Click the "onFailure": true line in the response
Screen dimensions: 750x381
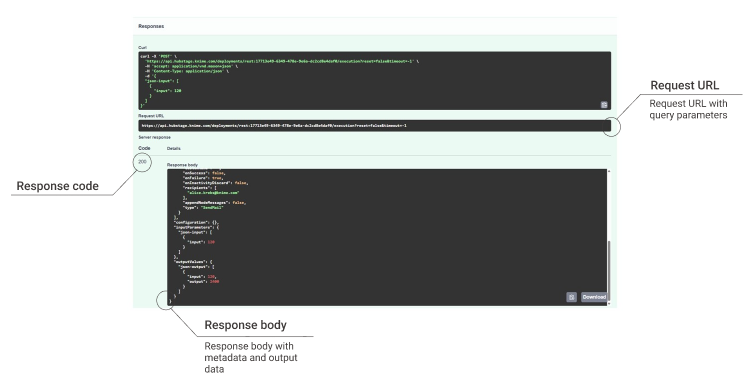pos(203,178)
